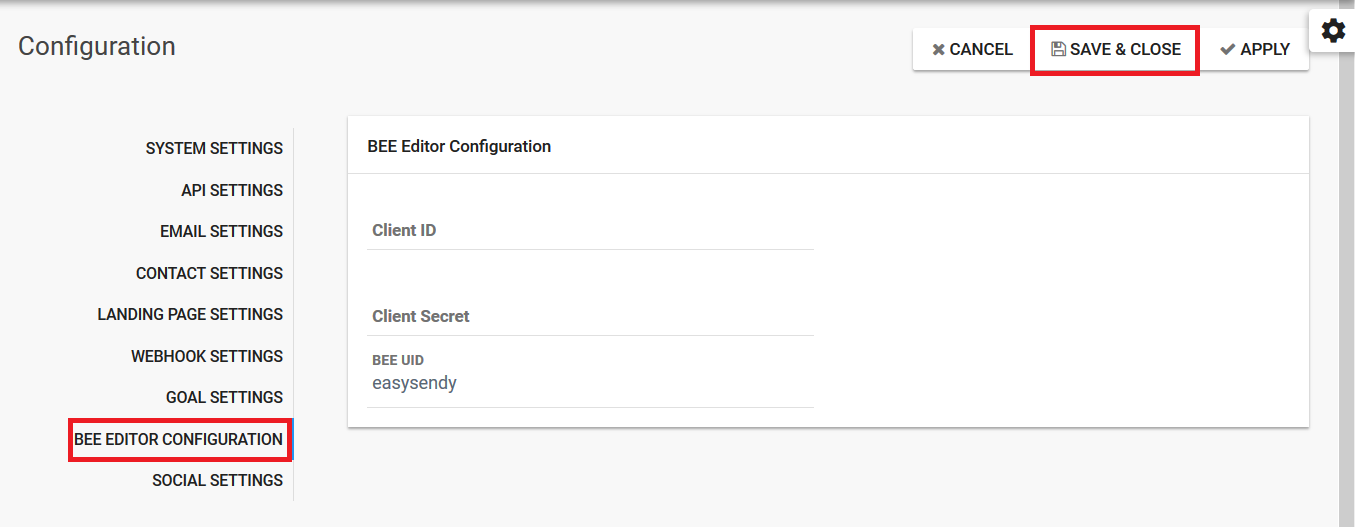Switch to API Settings tab

click(x=232, y=190)
